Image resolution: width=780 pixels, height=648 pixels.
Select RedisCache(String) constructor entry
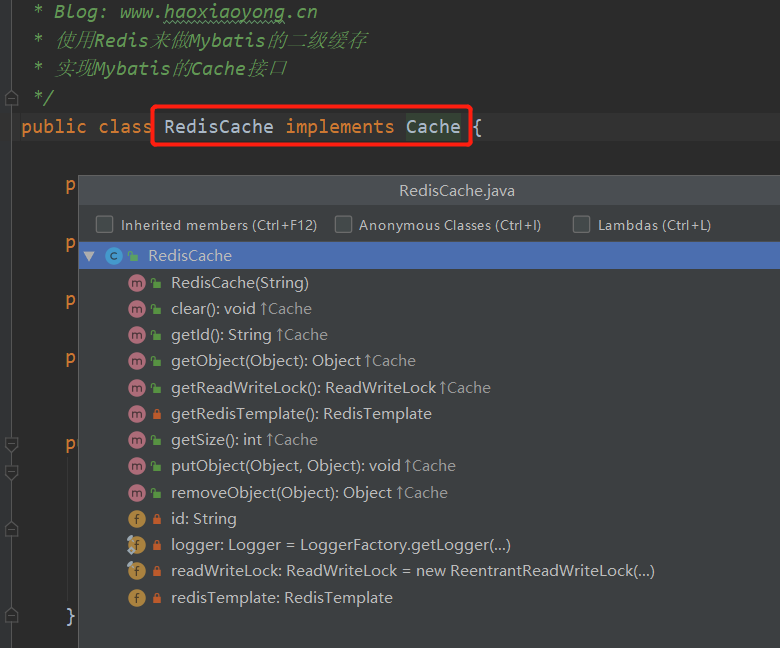tap(240, 283)
